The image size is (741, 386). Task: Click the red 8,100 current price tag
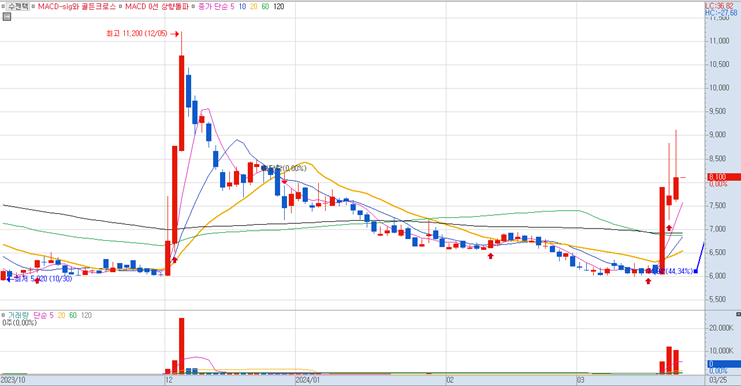pyautogui.click(x=724, y=177)
